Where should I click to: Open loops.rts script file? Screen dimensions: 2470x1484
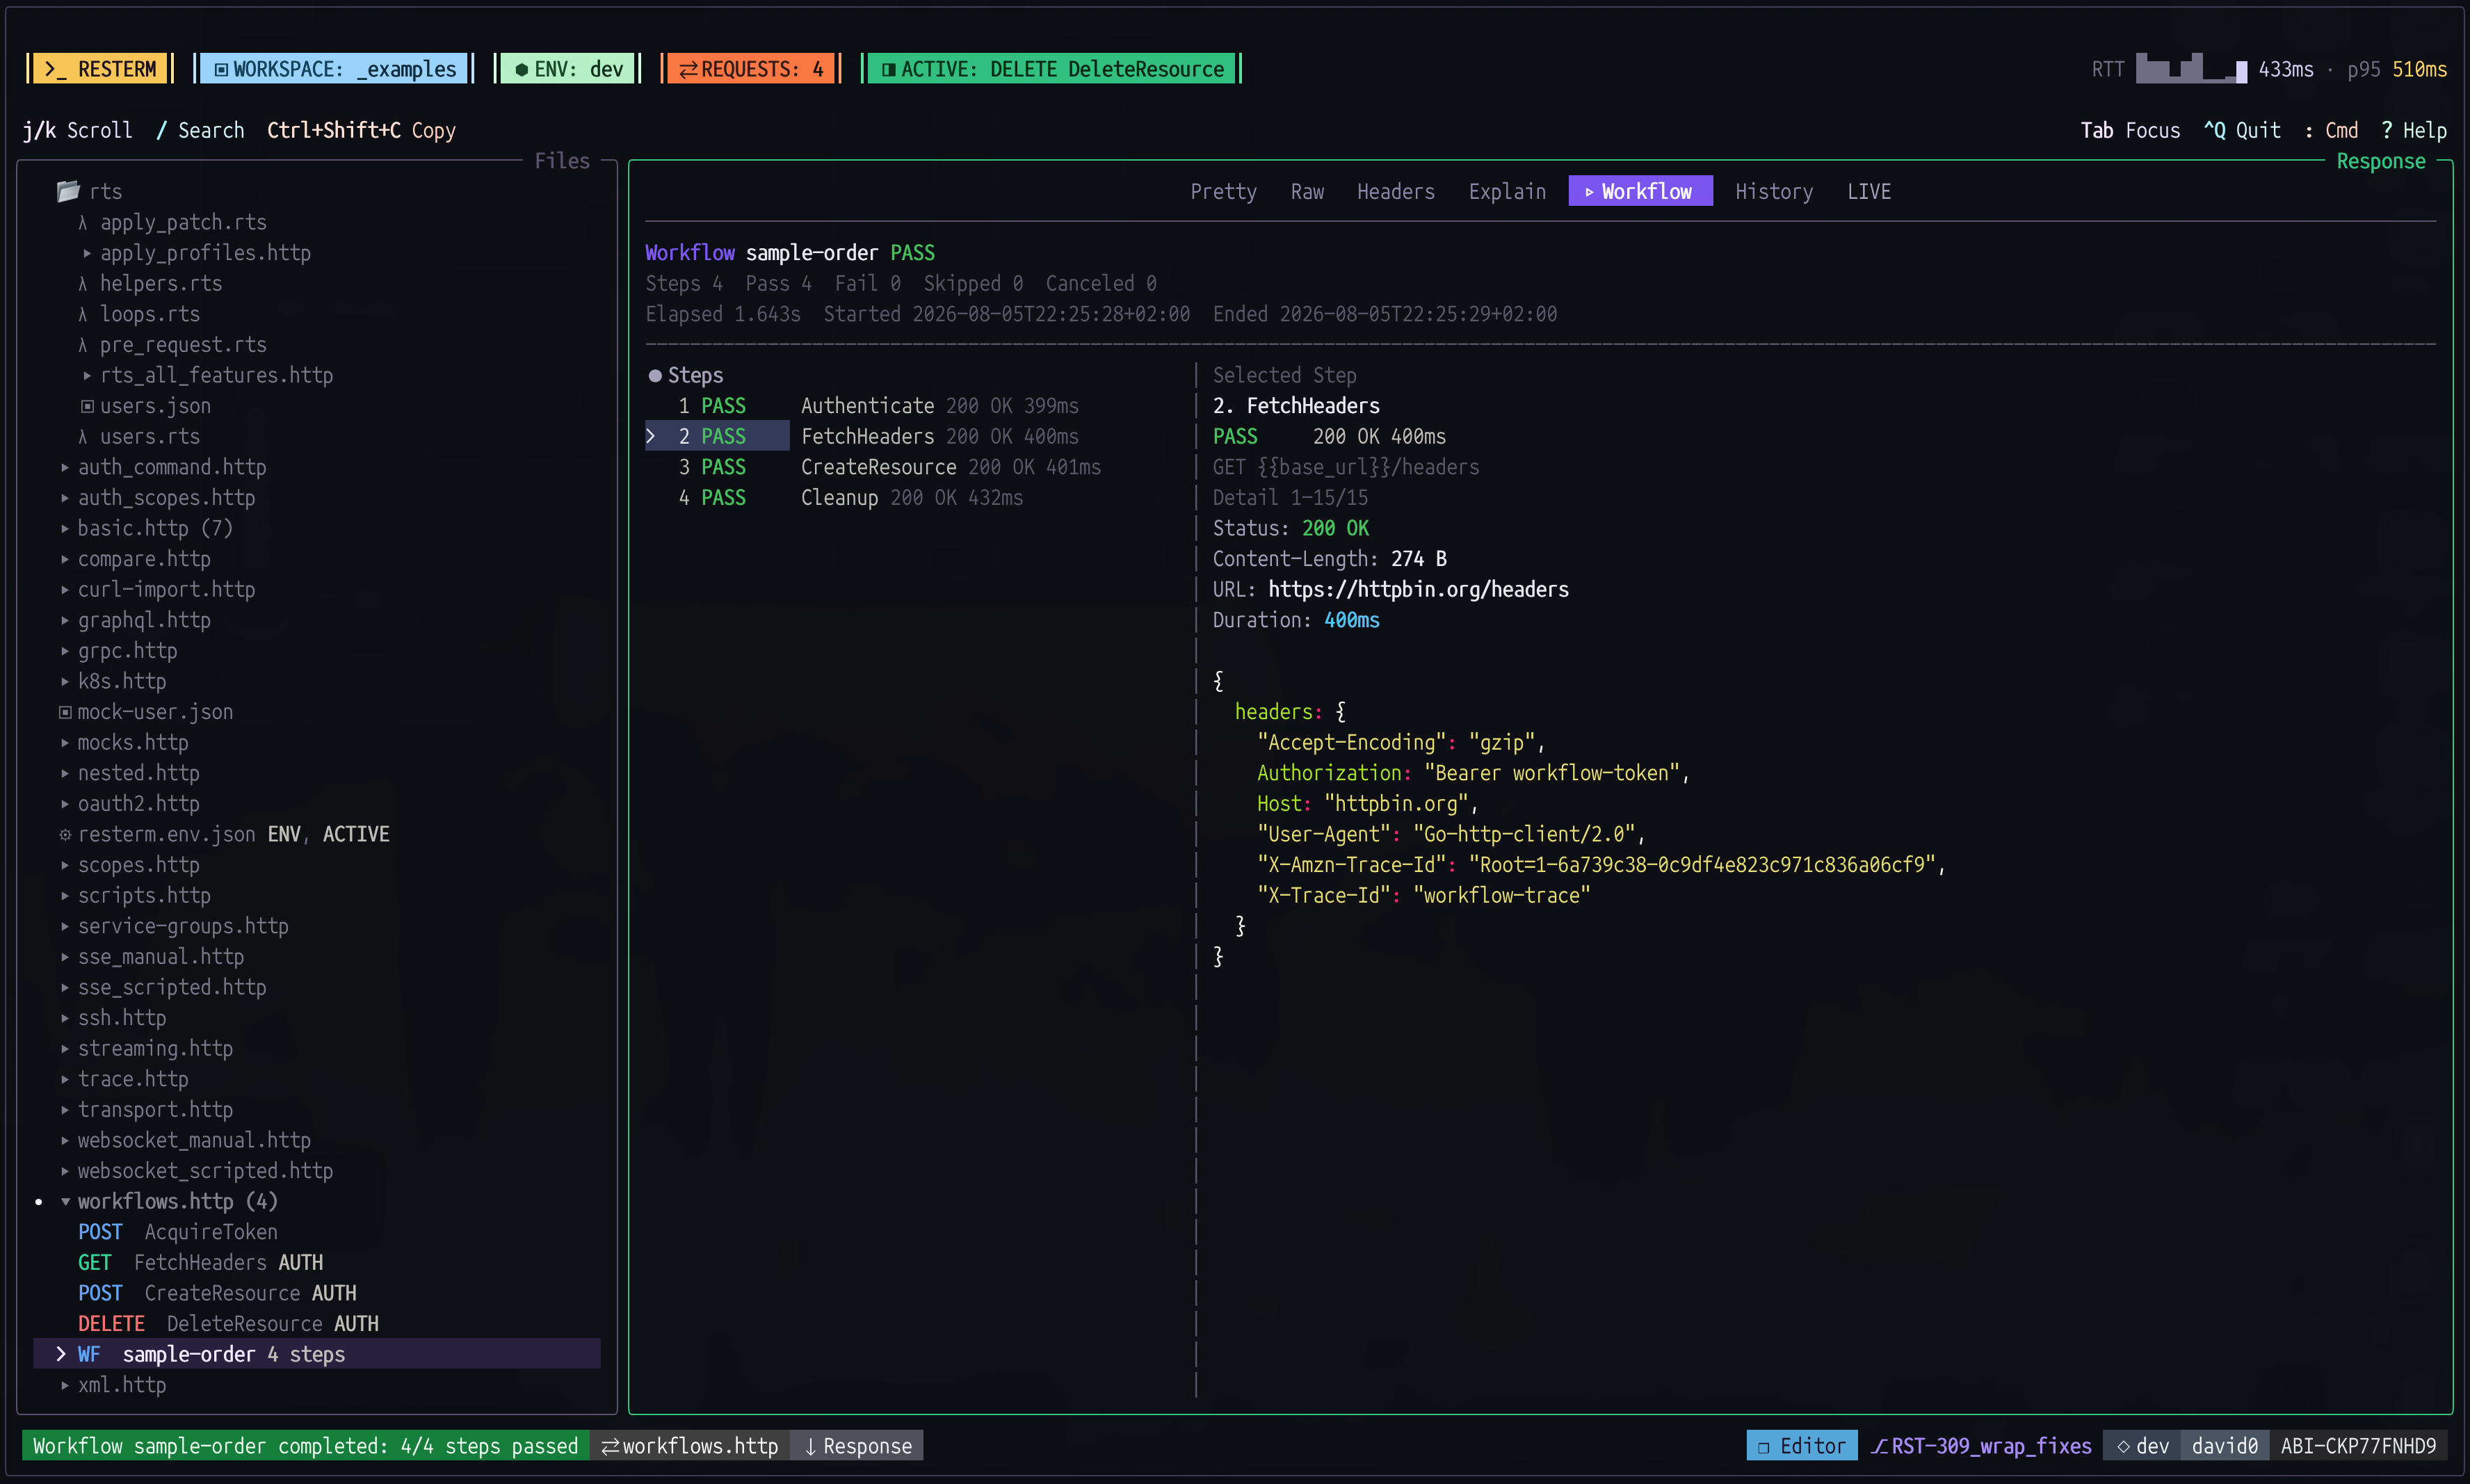150,314
